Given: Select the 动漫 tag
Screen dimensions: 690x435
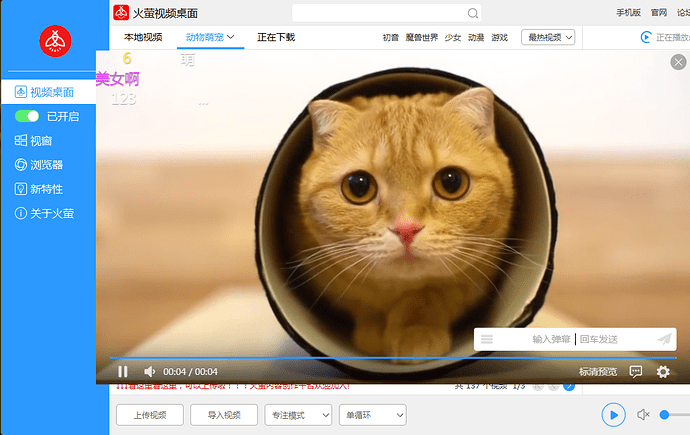Looking at the screenshot, I should click(476, 37).
